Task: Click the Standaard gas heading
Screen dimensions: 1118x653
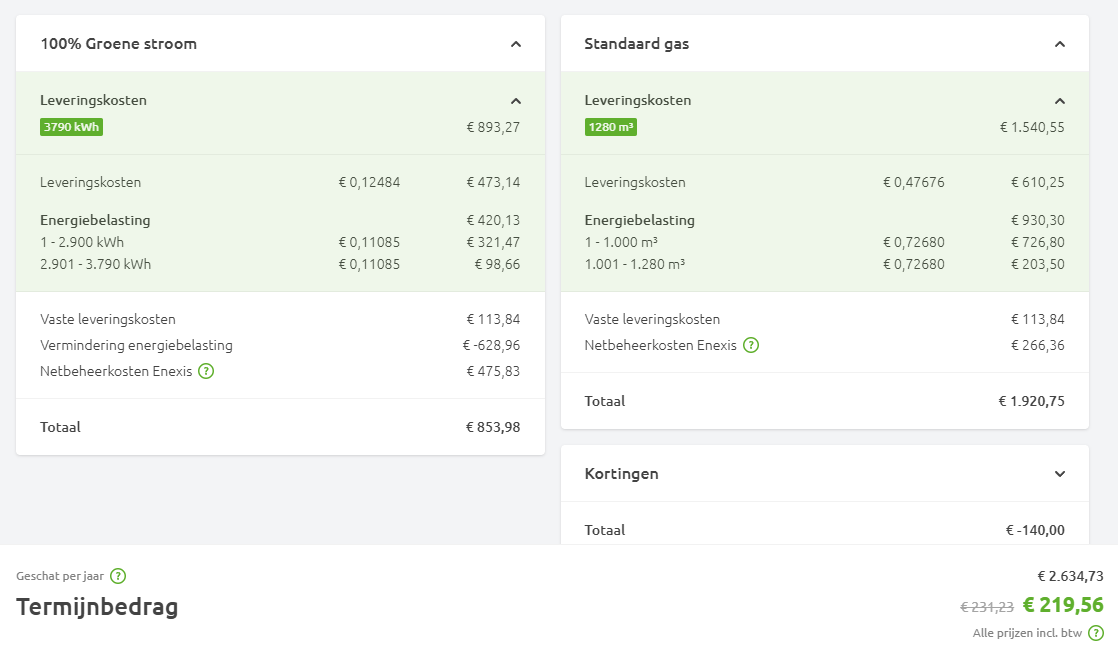Action: click(x=636, y=44)
